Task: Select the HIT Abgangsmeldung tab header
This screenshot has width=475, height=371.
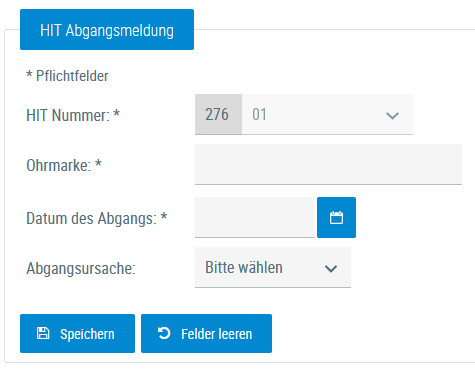Action: [107, 30]
